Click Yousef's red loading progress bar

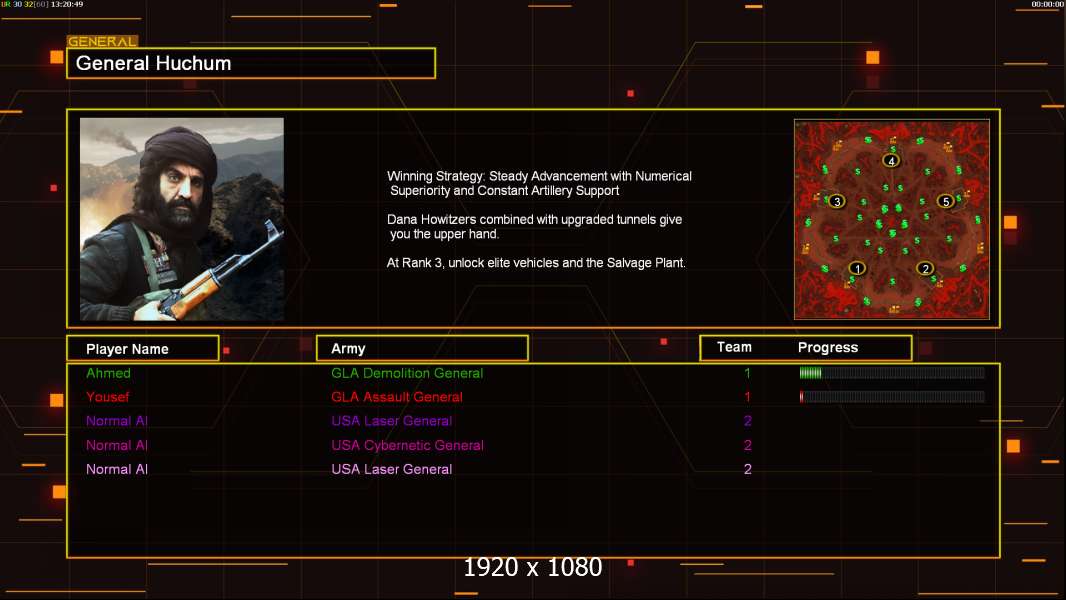(x=892, y=397)
